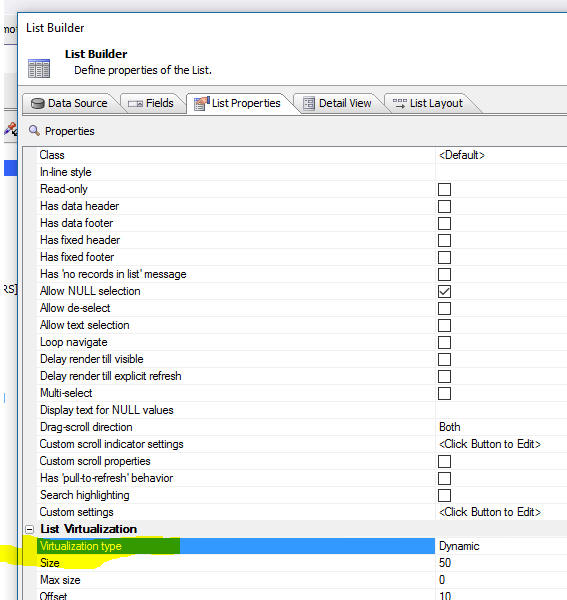
Task: Collapse the List Virtualization section
Action: click(x=29, y=529)
